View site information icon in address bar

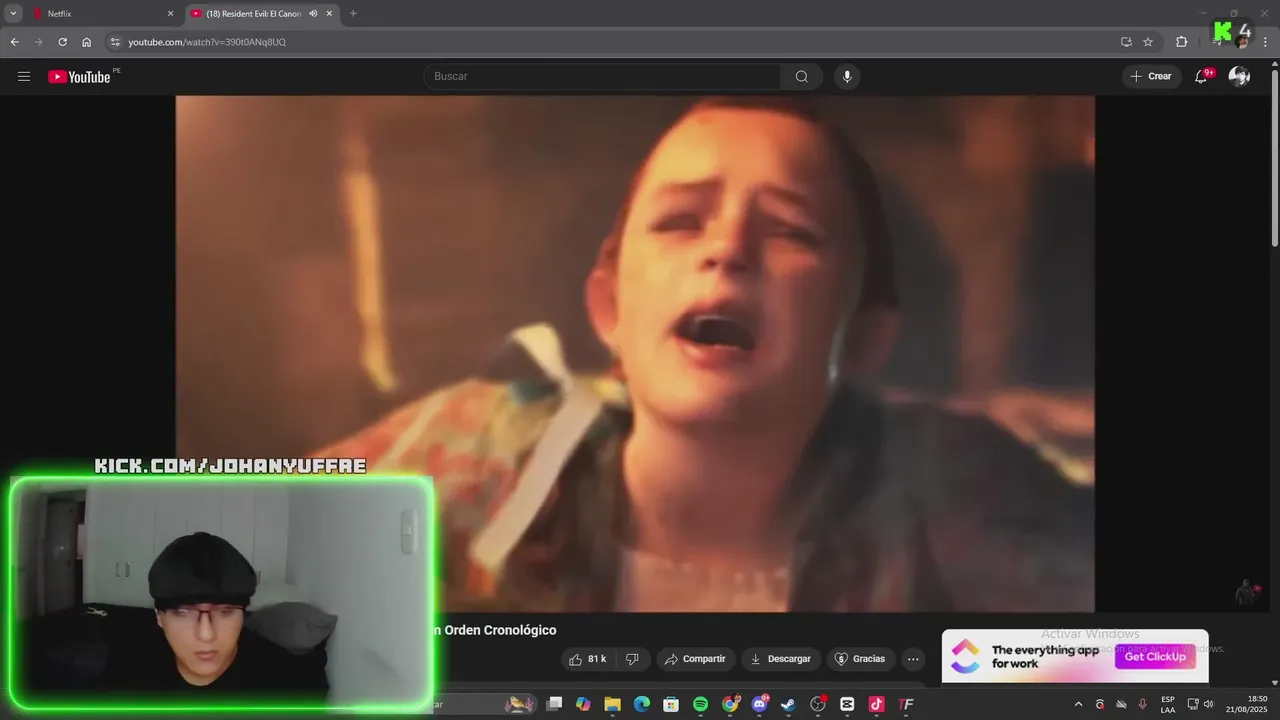pos(115,42)
